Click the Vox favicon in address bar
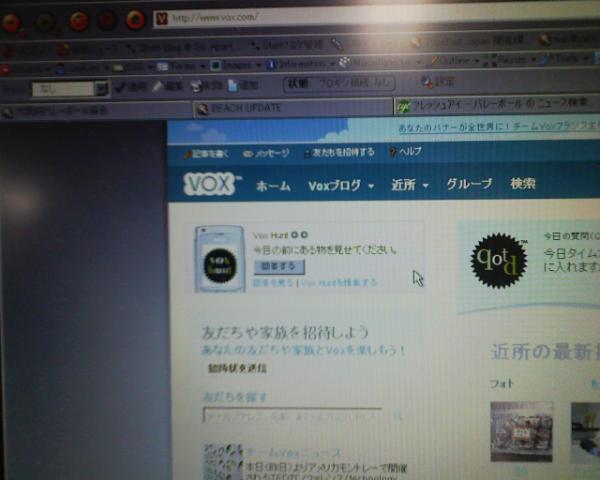The image size is (600, 480). click(x=161, y=18)
